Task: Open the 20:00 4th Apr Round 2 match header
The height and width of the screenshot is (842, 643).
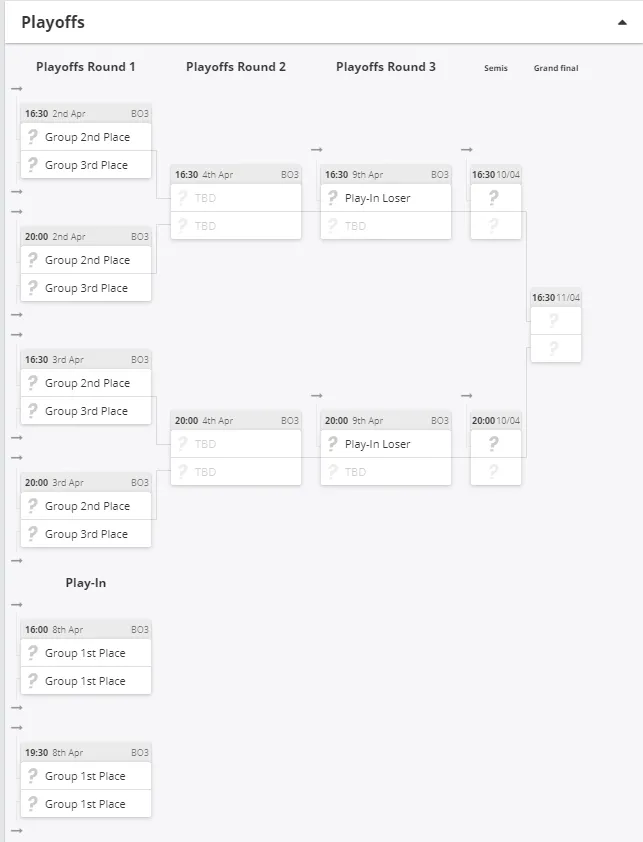Action: 236,420
